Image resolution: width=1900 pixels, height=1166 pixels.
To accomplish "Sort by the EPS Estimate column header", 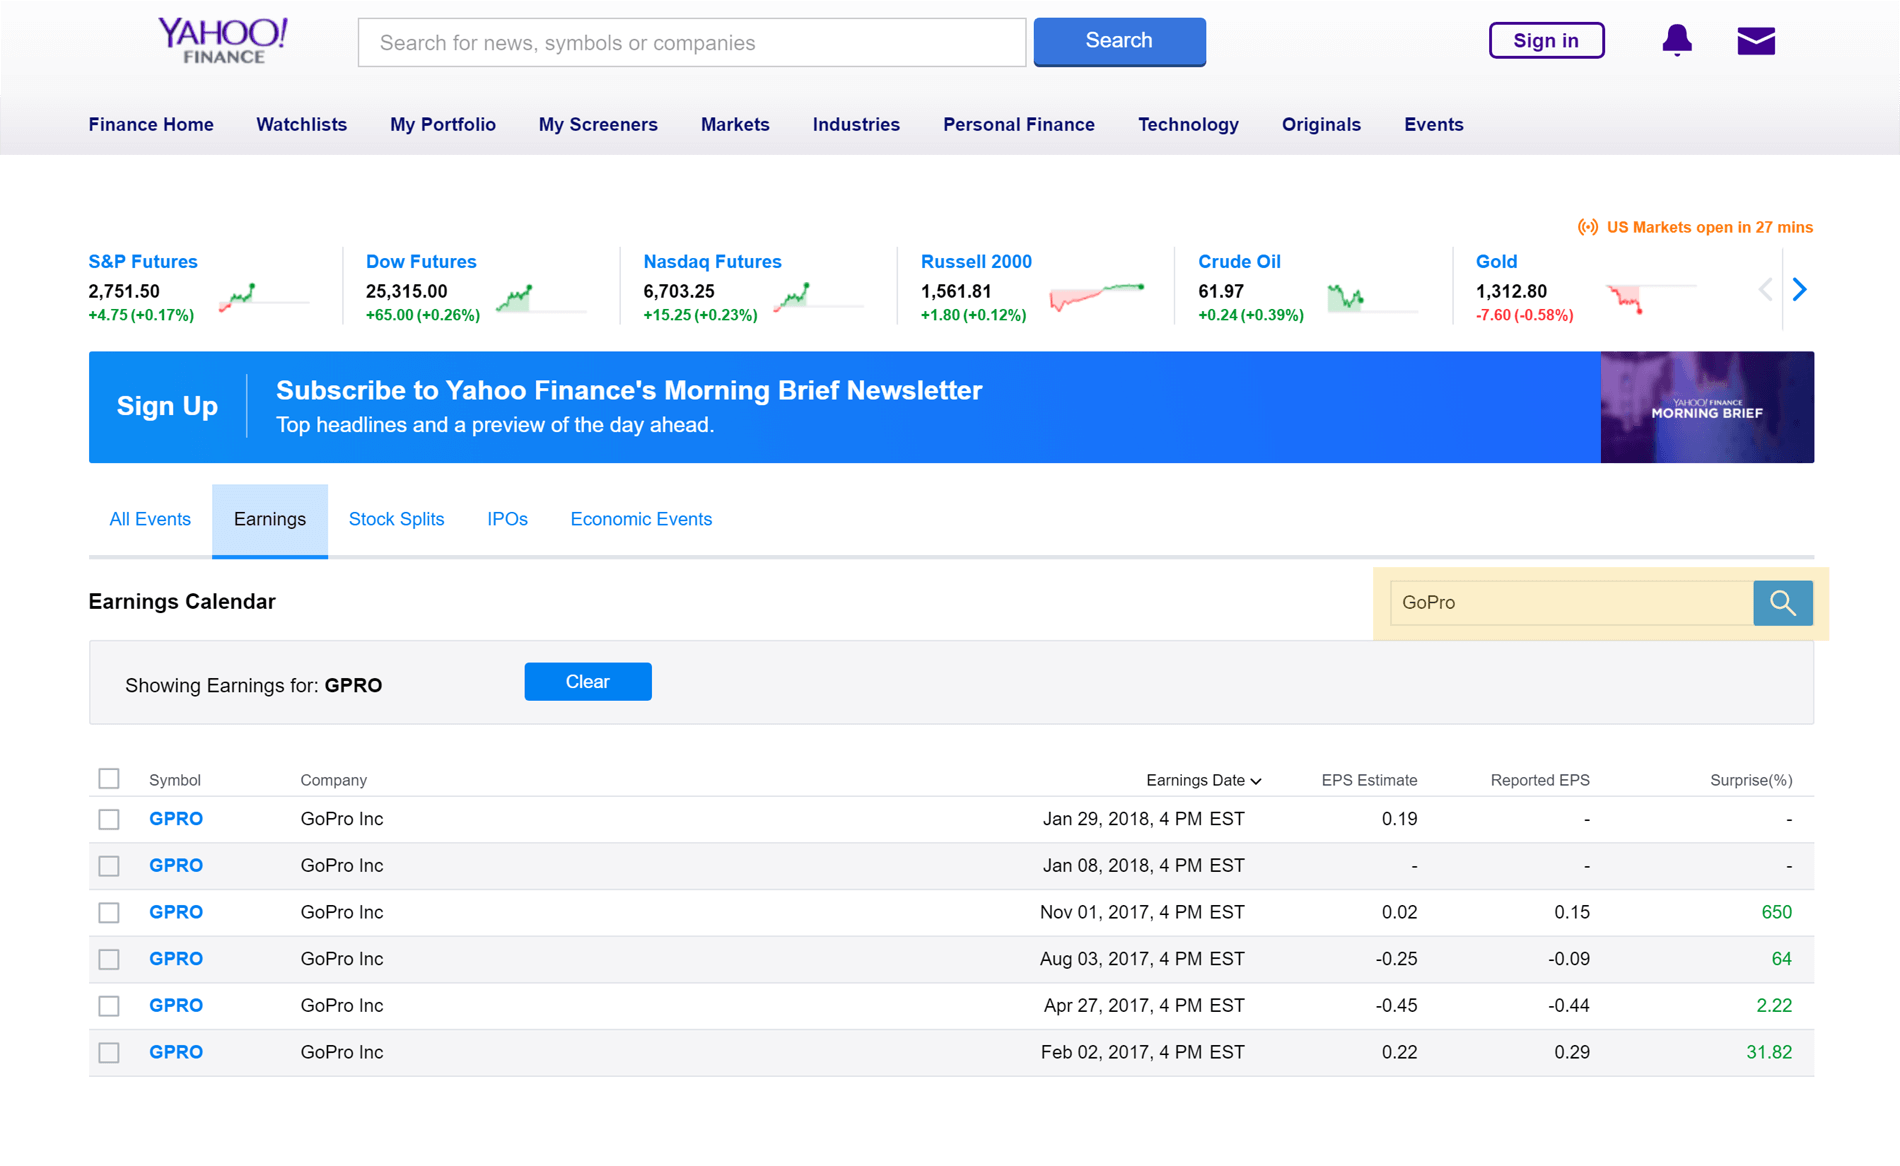I will pos(1369,780).
